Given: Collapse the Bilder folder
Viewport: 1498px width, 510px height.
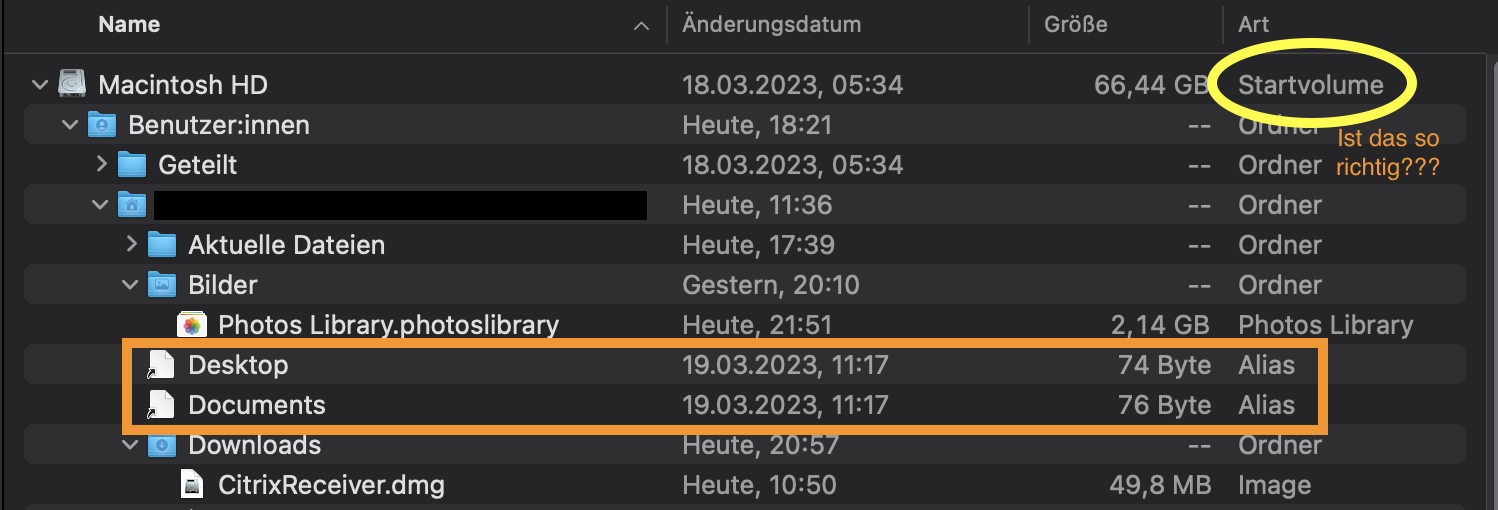Looking at the screenshot, I should [x=130, y=285].
